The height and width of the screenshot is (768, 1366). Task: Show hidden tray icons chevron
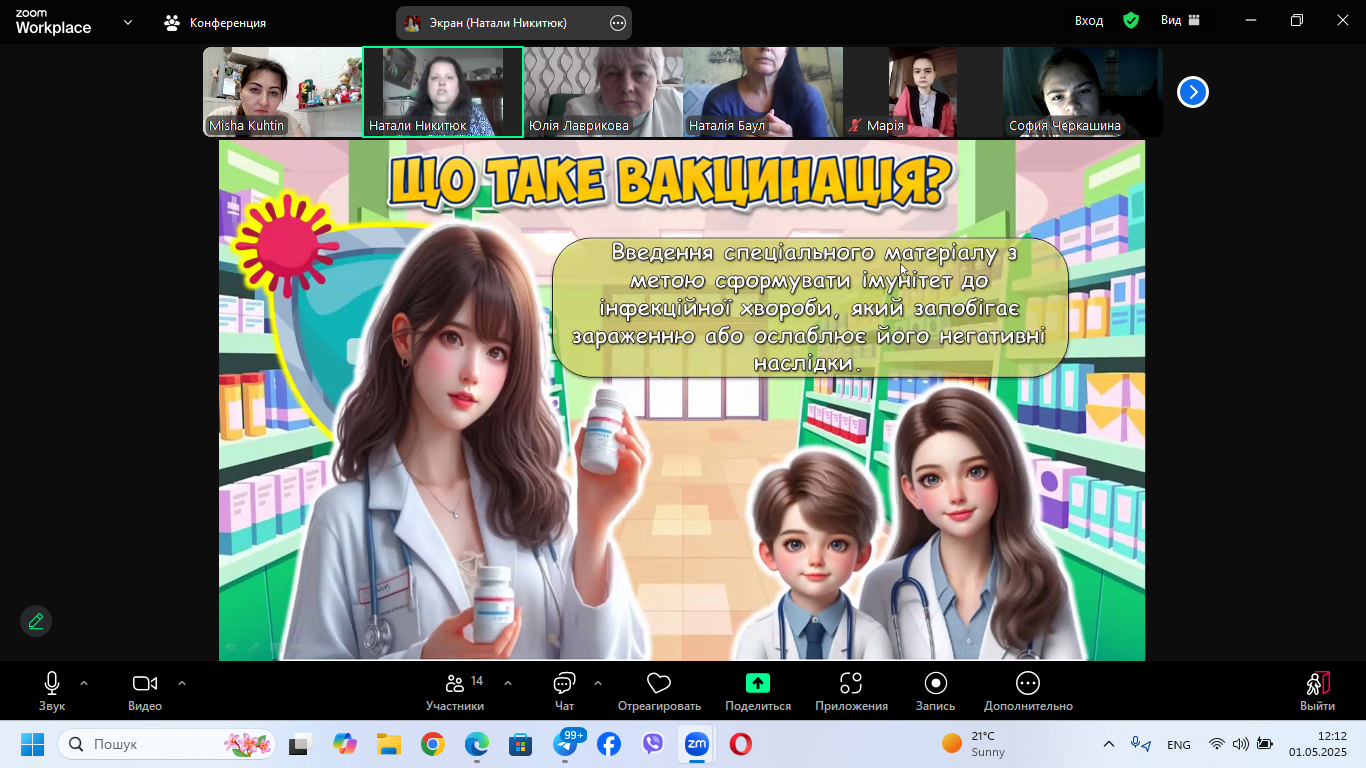[x=1109, y=744]
